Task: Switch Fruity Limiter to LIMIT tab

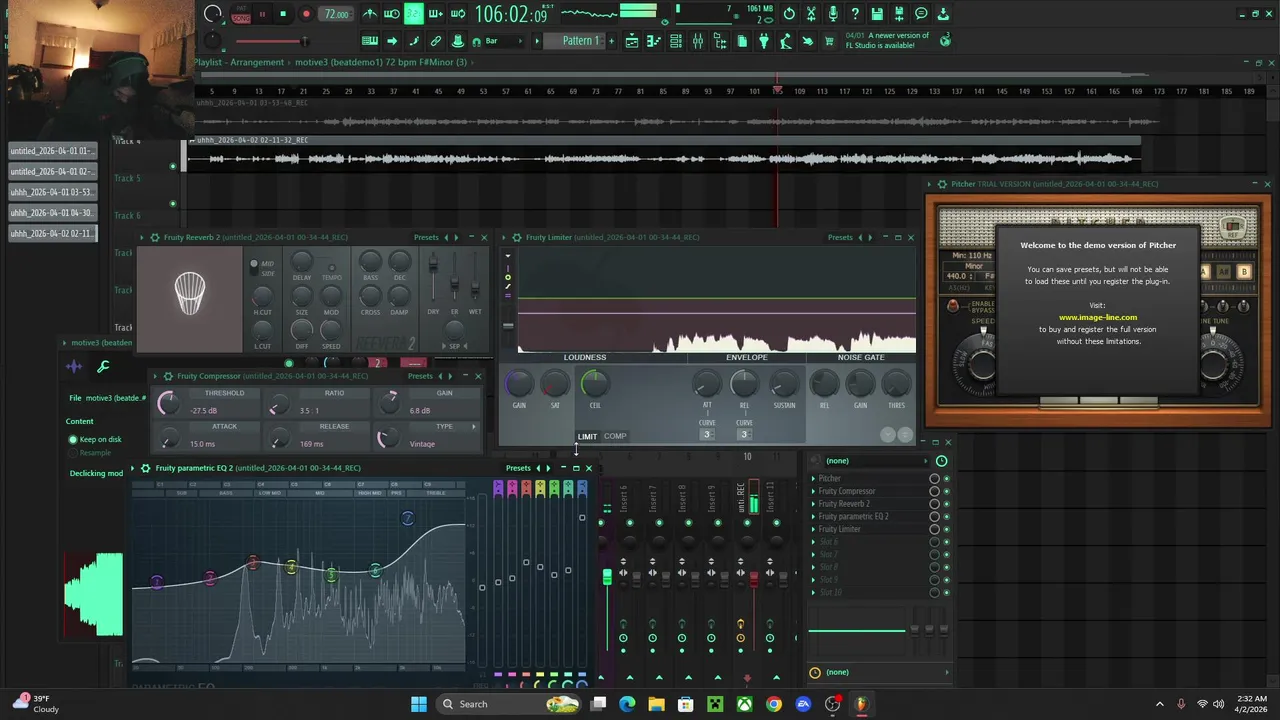Action: (587, 437)
